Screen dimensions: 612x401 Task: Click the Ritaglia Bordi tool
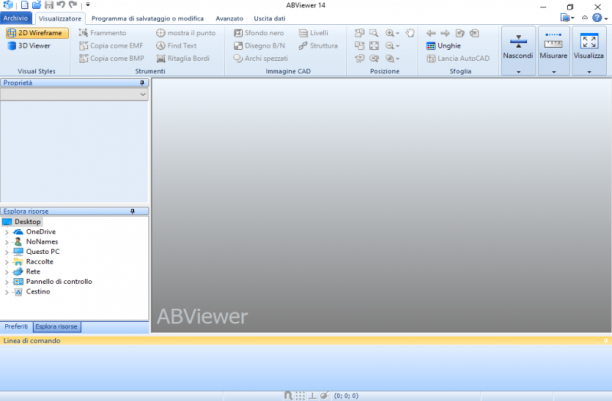pos(183,59)
